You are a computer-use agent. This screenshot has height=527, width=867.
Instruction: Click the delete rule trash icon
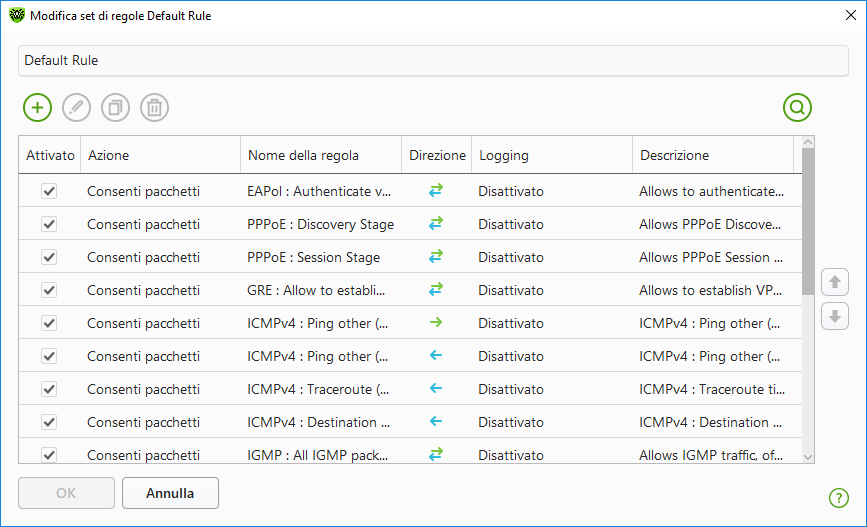click(x=154, y=108)
